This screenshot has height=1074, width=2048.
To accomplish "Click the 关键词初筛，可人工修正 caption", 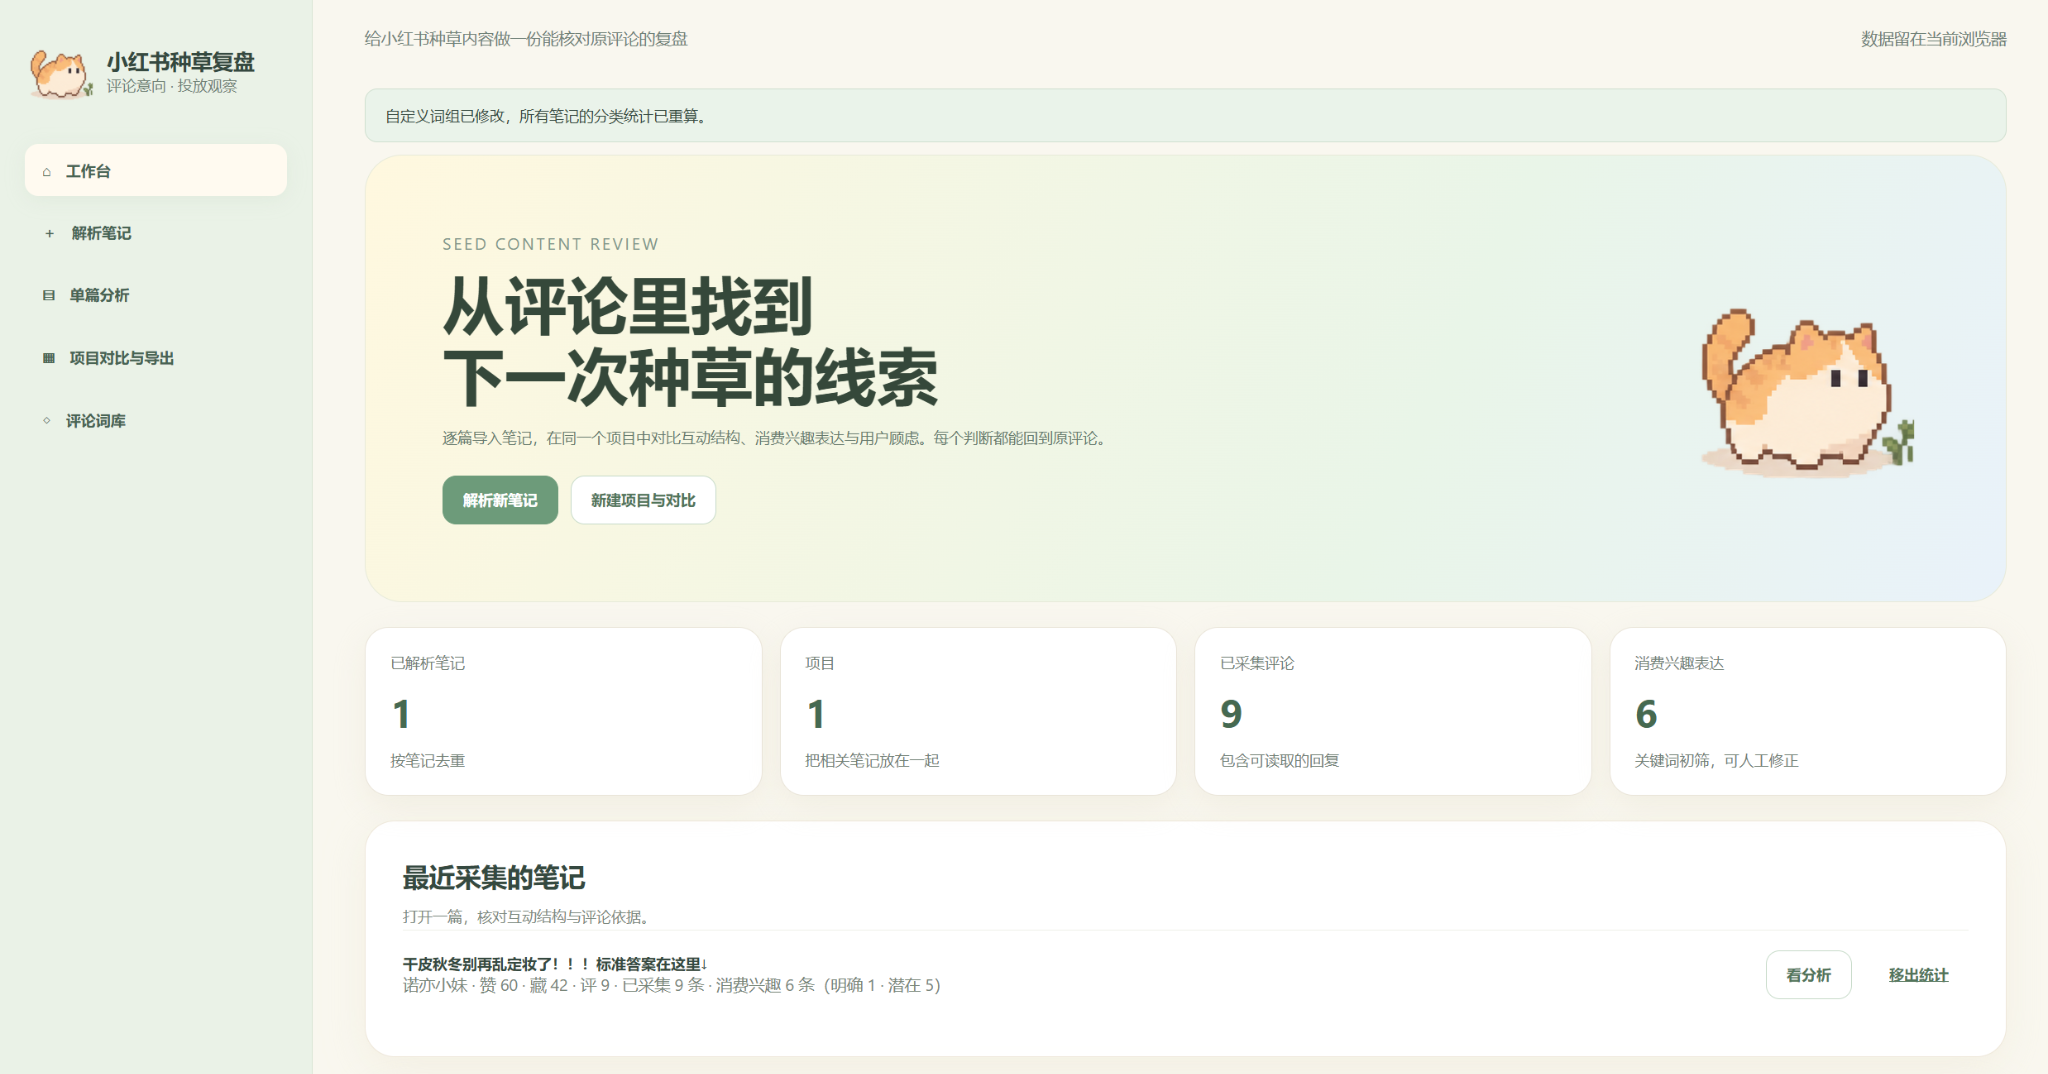I will pos(1716,761).
